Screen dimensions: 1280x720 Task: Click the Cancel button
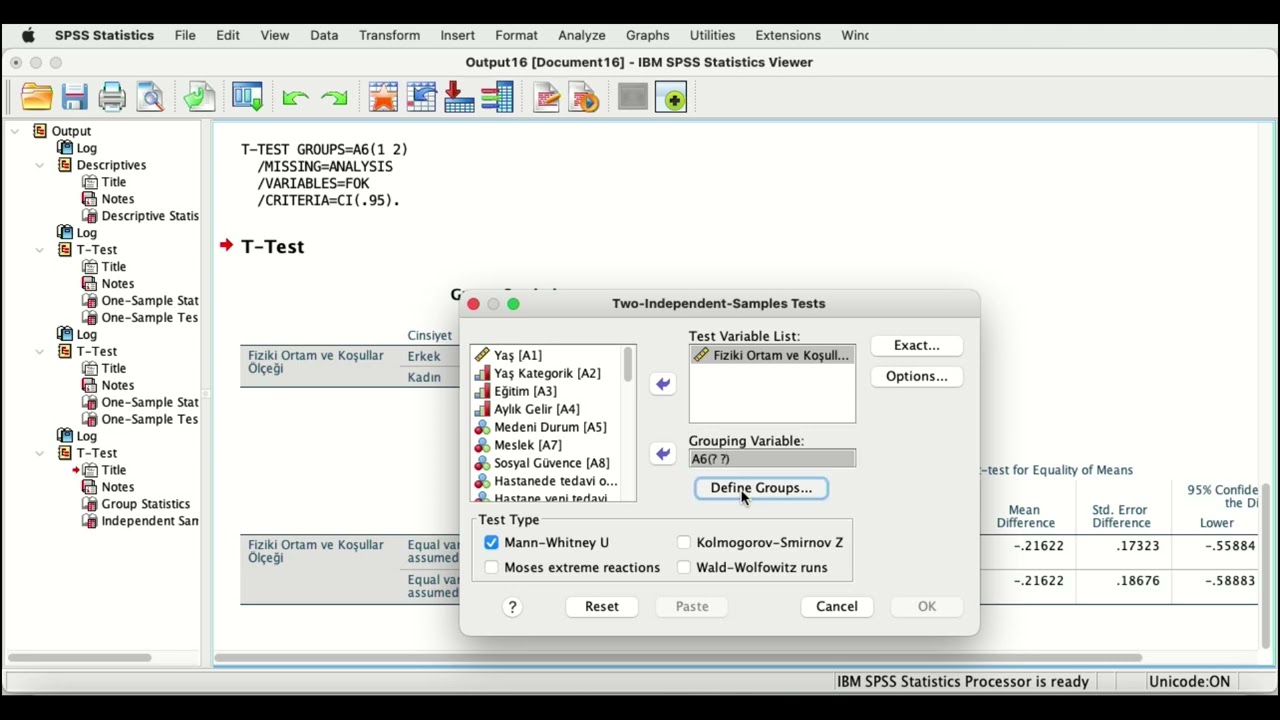(837, 606)
